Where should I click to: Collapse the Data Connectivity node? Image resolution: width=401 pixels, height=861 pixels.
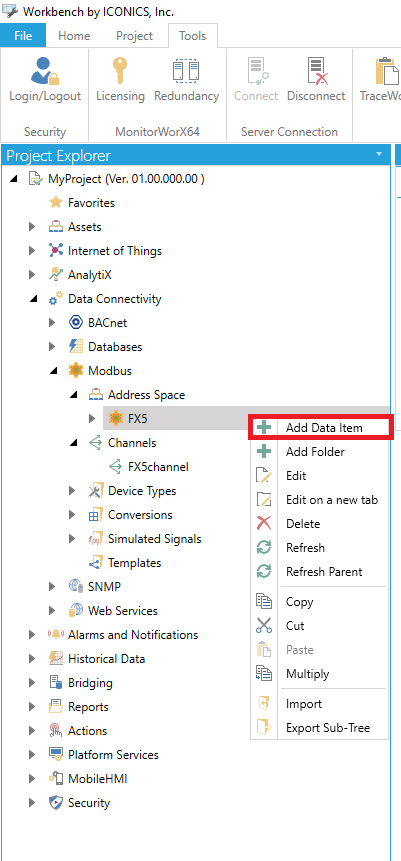[x=34, y=299]
